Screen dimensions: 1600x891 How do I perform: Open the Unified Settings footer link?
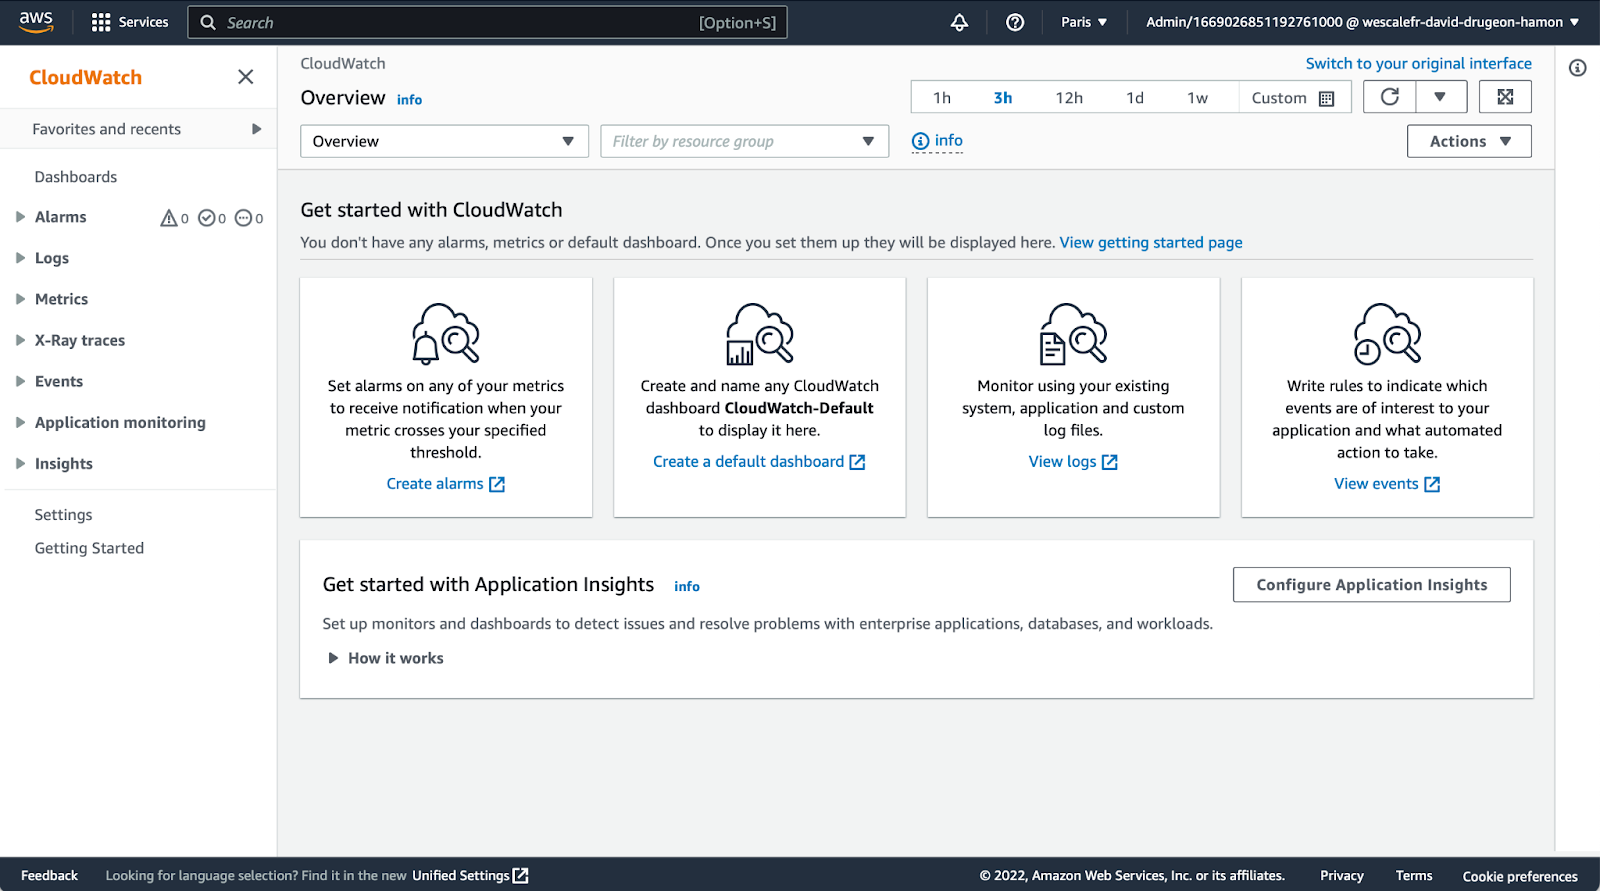[470, 875]
